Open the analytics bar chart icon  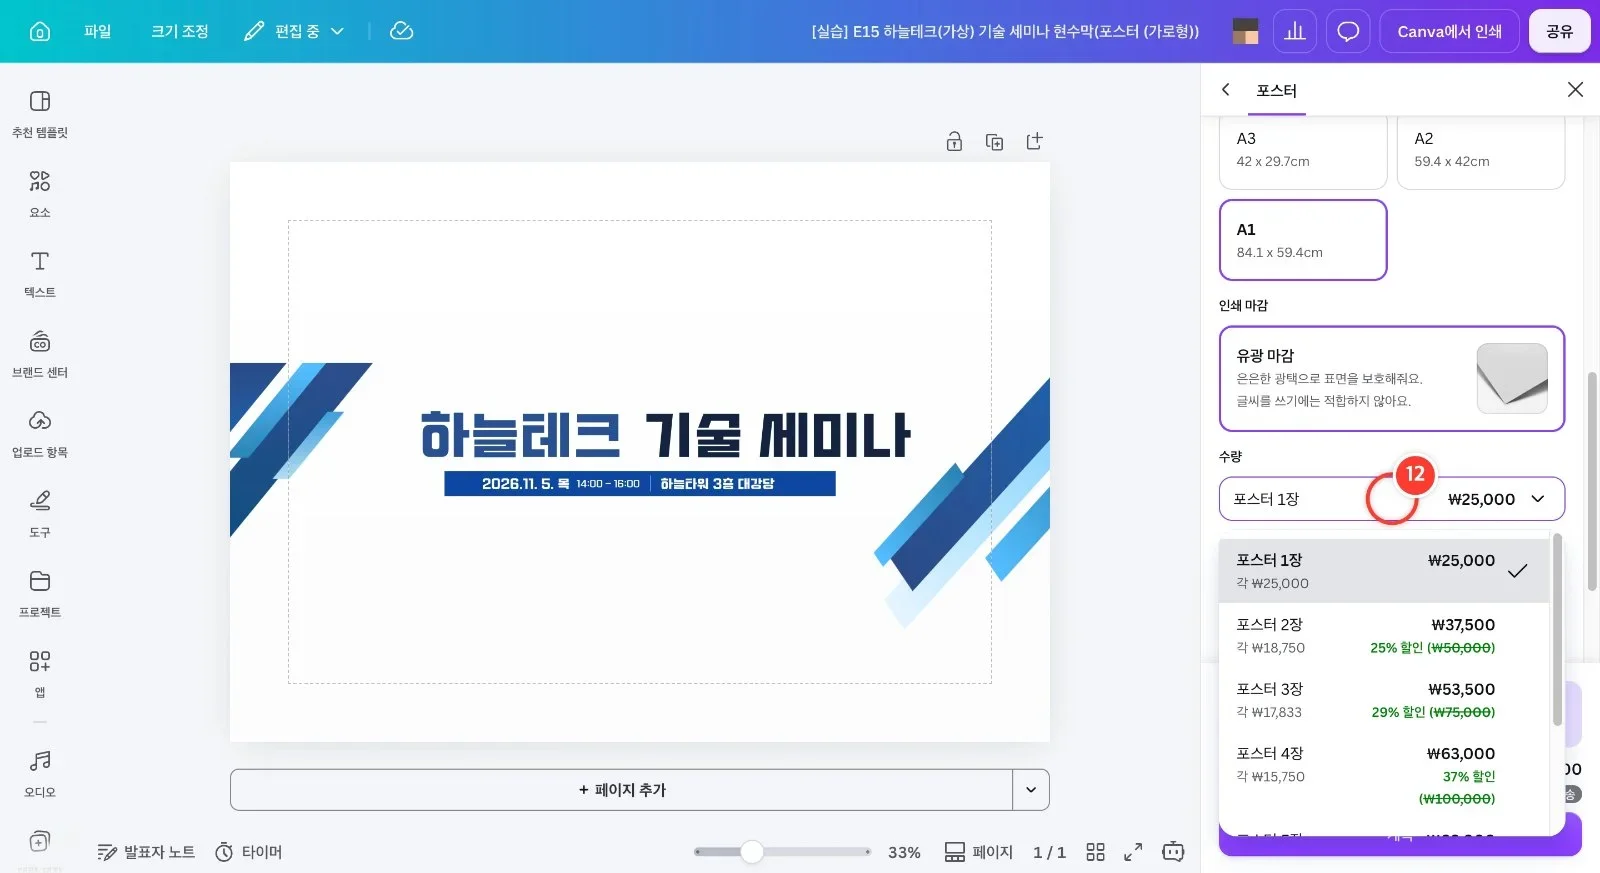[x=1295, y=31]
